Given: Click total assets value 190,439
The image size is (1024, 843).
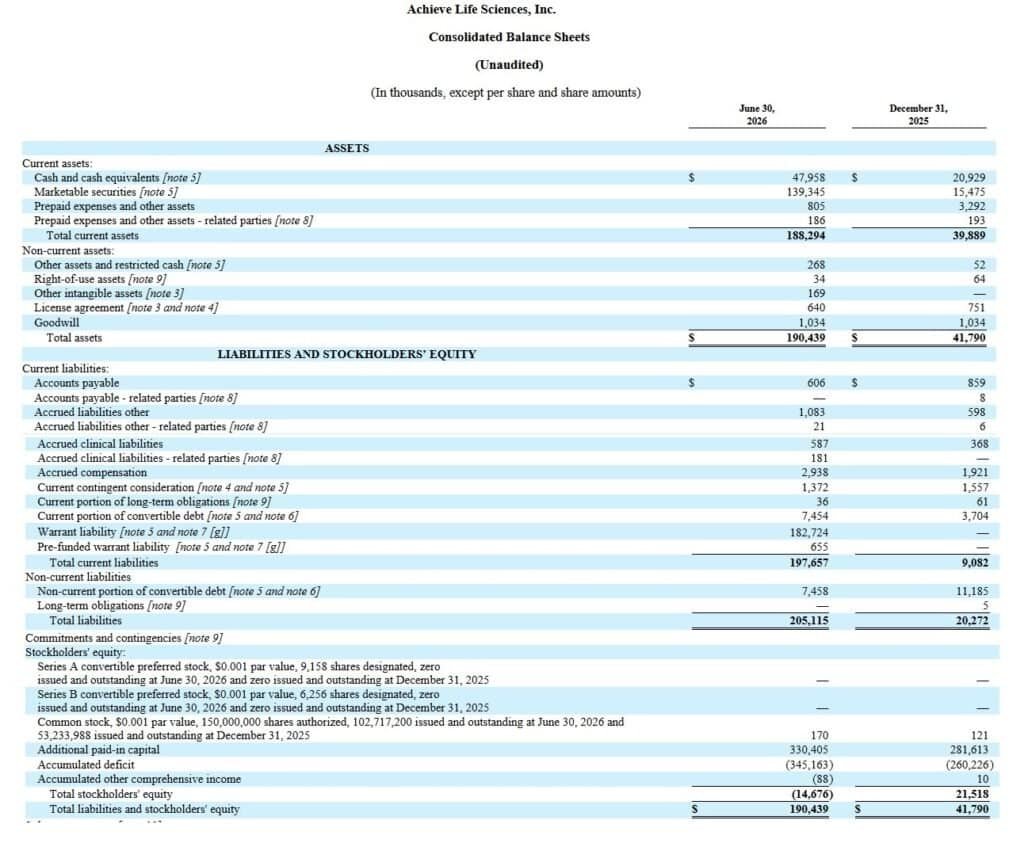Looking at the screenshot, I should (x=806, y=338).
